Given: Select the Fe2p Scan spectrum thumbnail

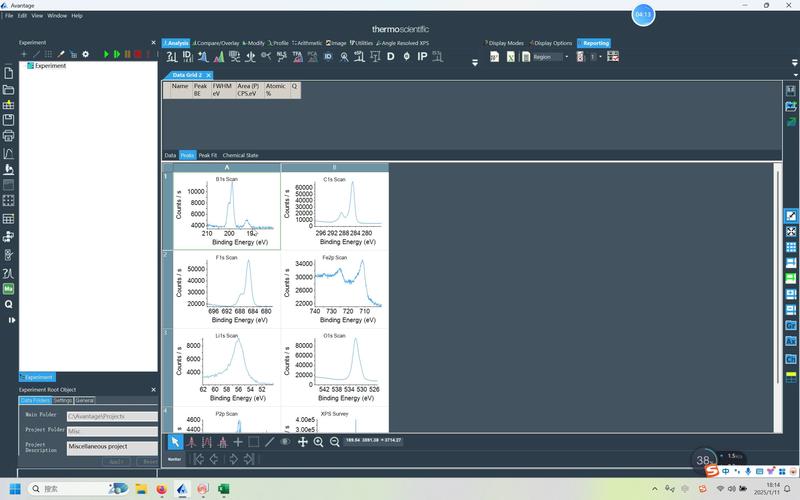Looking at the screenshot, I should [x=335, y=289].
